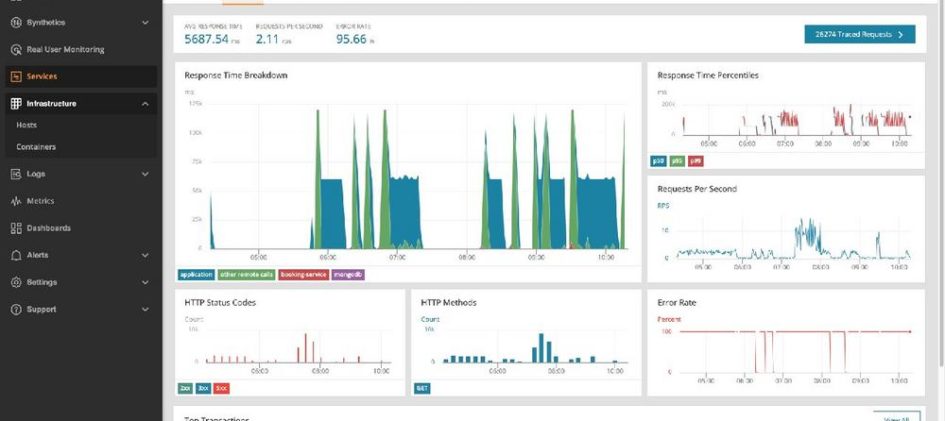The image size is (945, 421).
Task: Click the Alerts bell icon
Action: 16,255
